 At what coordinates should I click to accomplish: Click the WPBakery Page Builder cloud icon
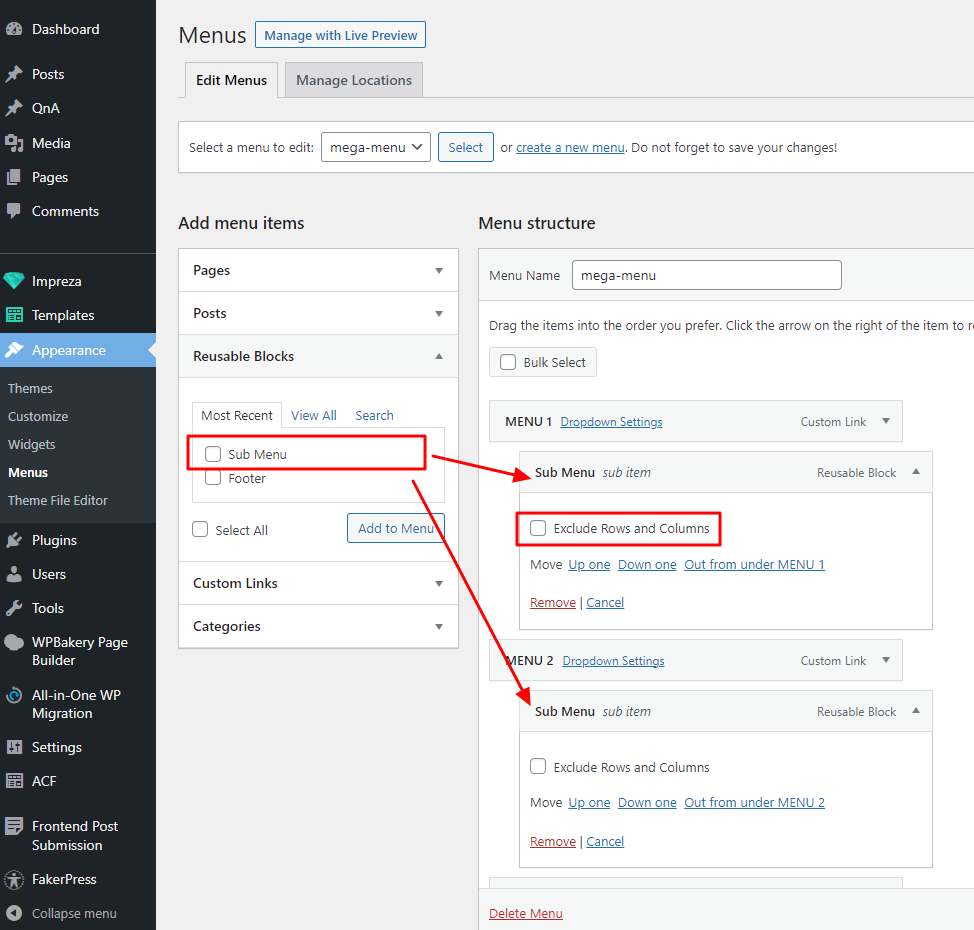[x=14, y=642]
